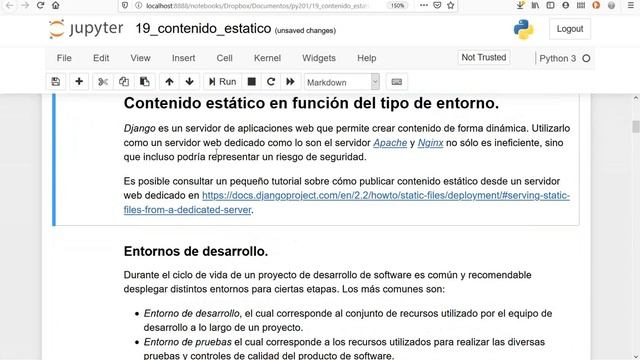Go to browser home page icon

tap(56, 5)
